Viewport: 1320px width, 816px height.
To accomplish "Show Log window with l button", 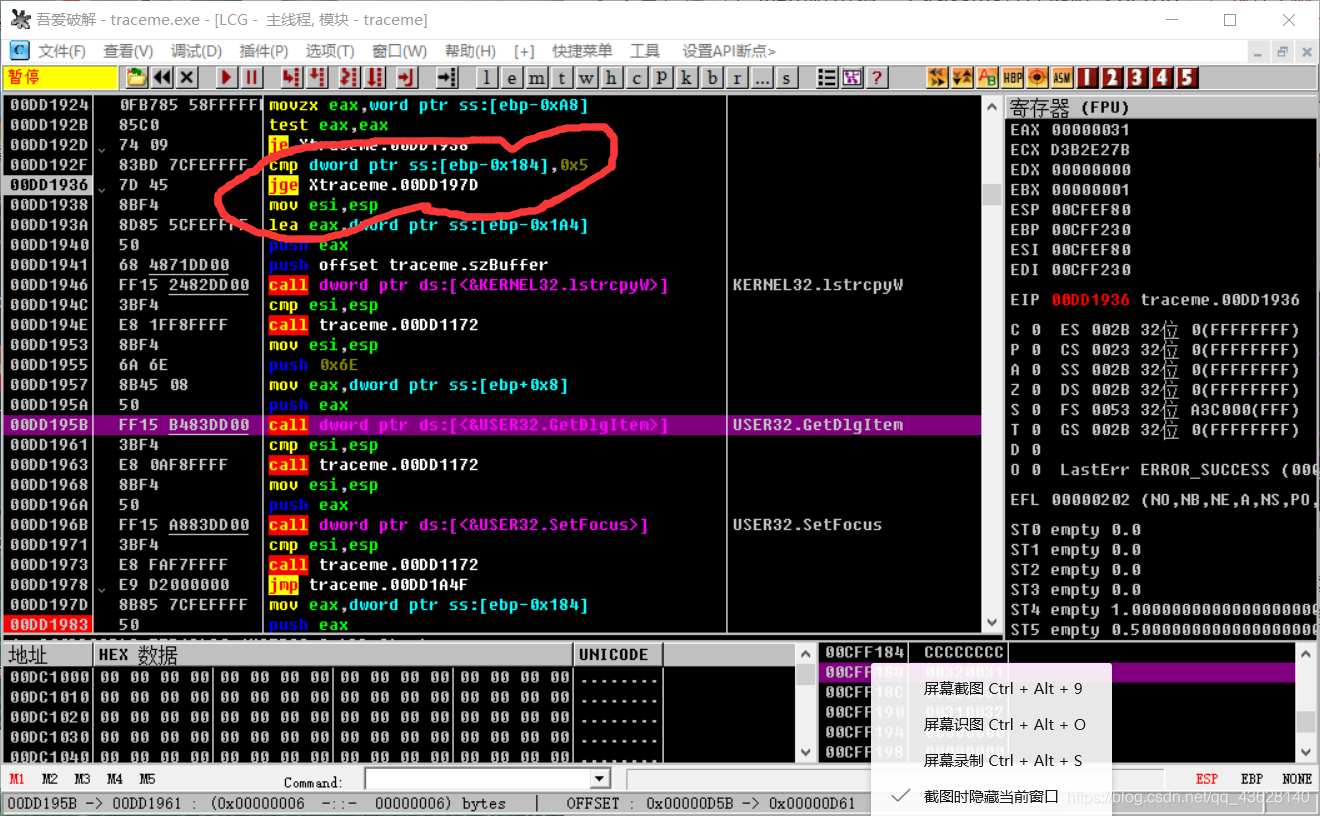I will [x=487, y=77].
